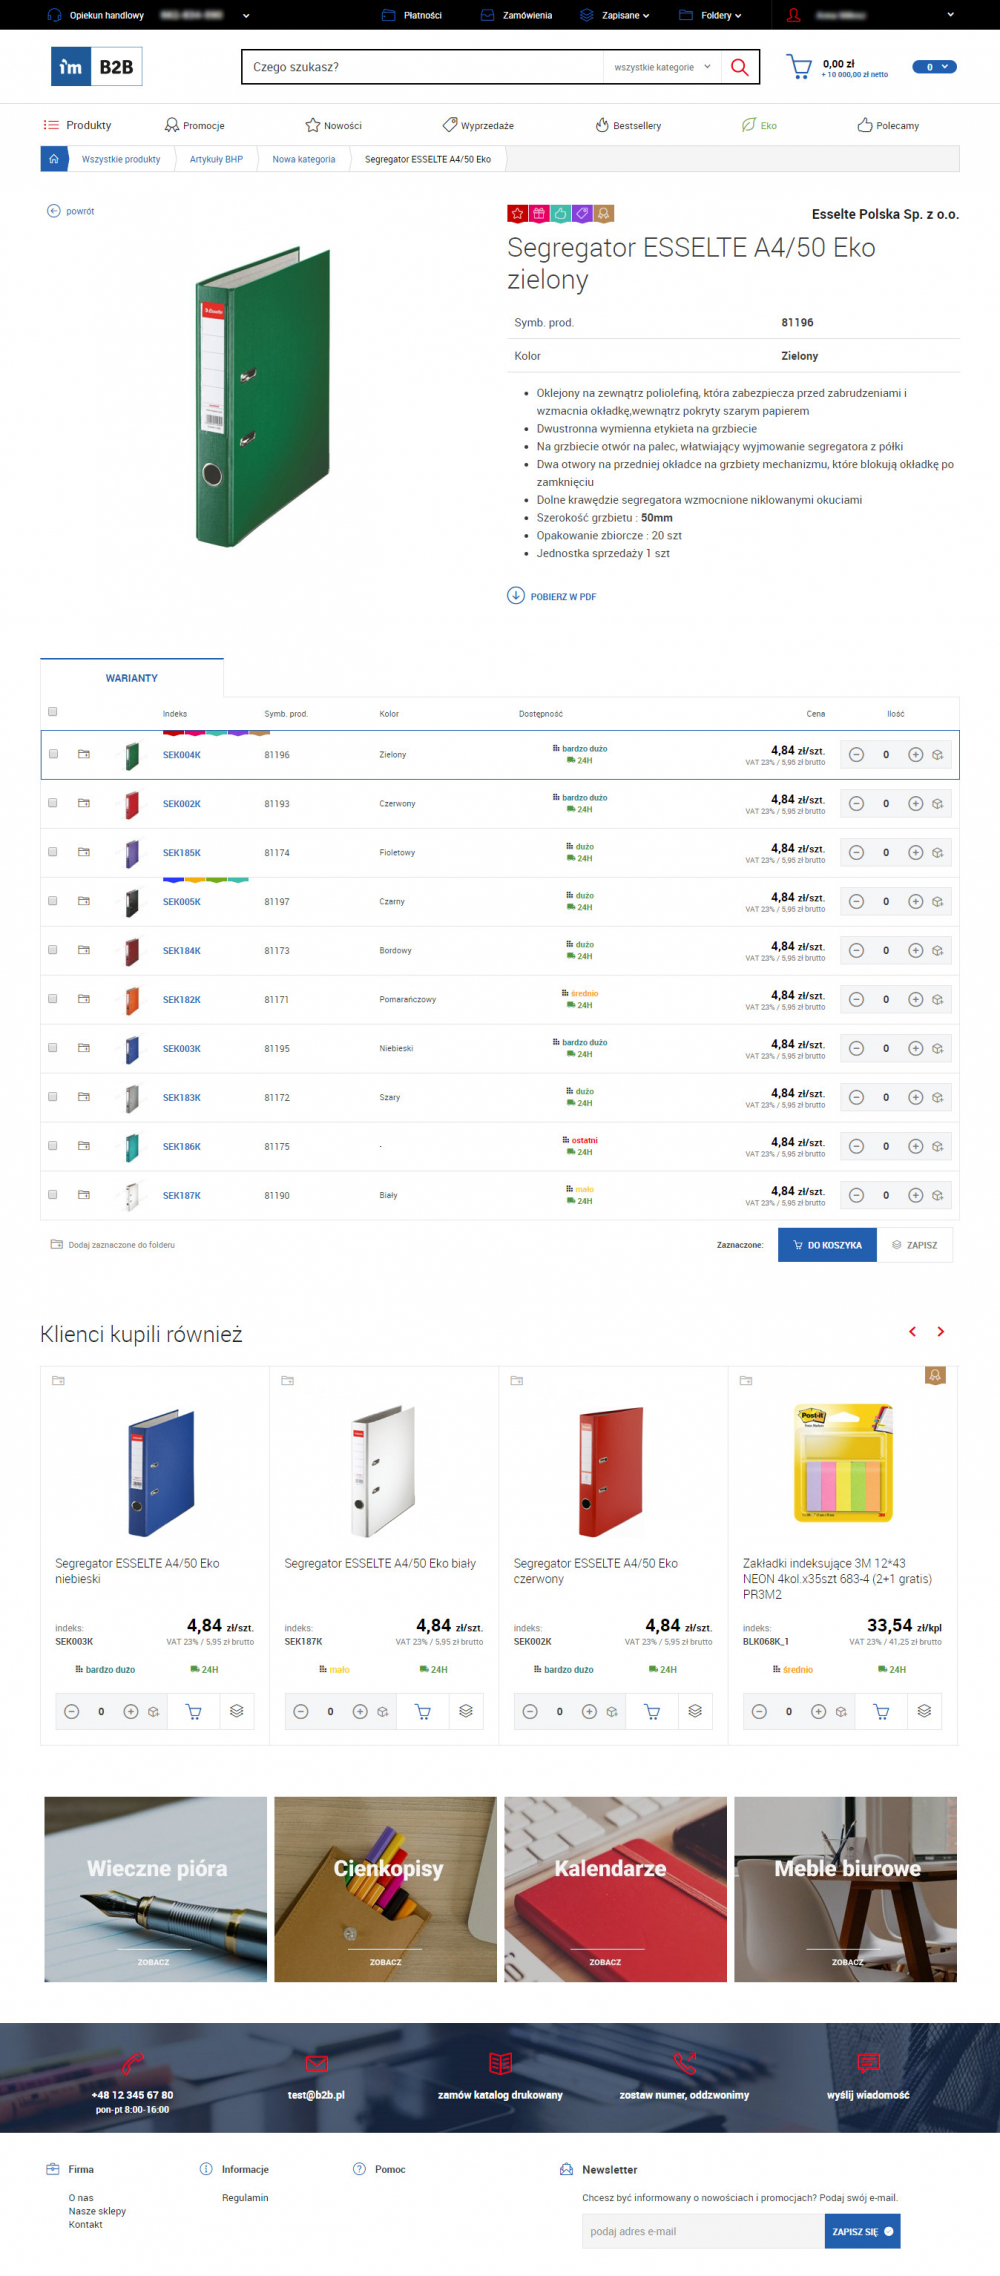Click the Artykuły BHP breadcrumb link
This screenshot has height=2276, width=1000.
216,159
